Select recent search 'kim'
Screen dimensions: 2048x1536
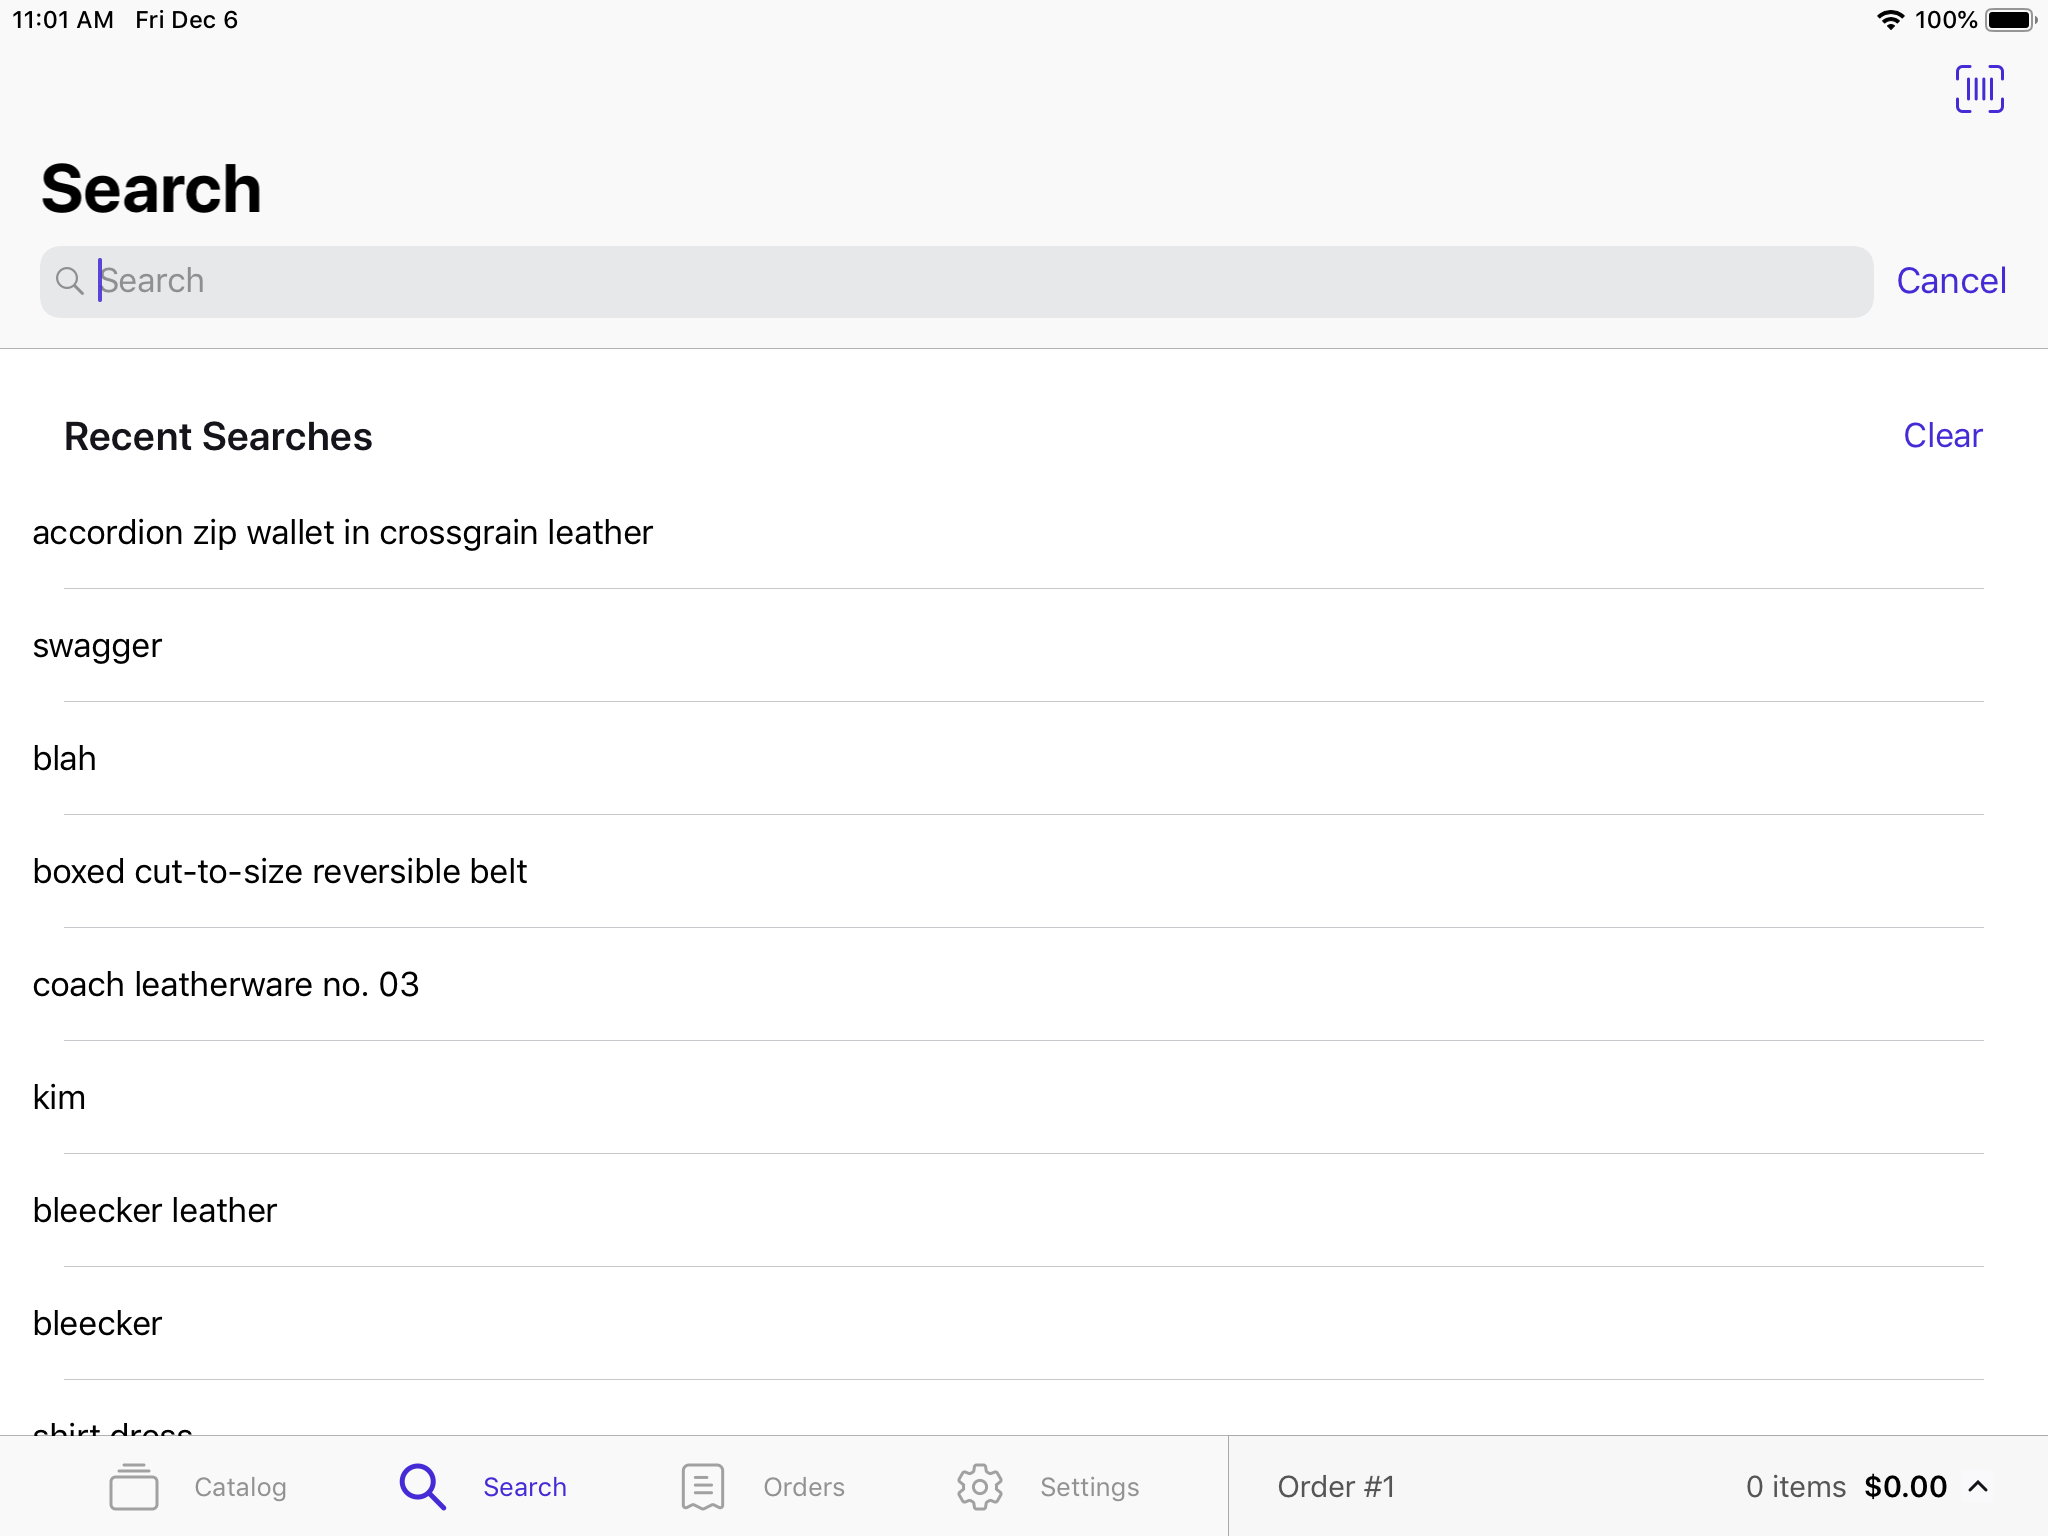click(x=1024, y=1097)
